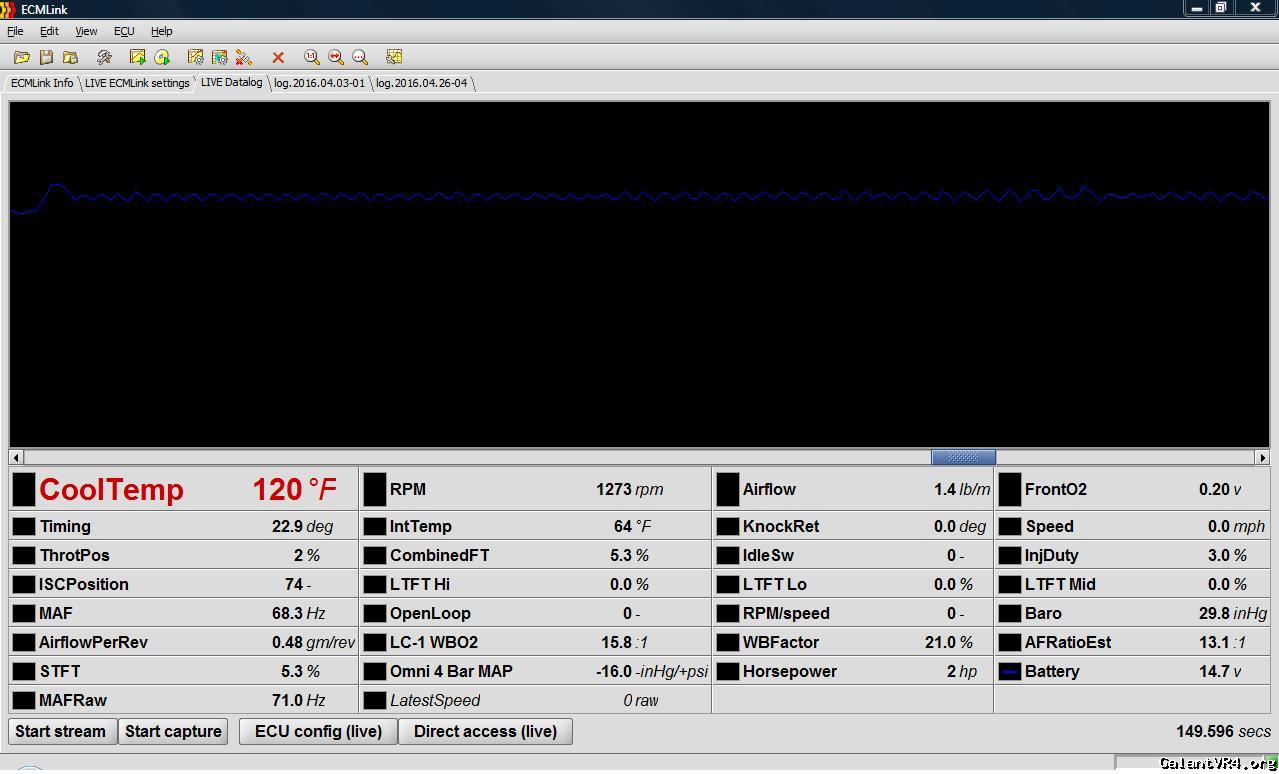Screen dimensions: 1279x774
Task: Switch to the ECMLink Info tab
Action: tap(42, 83)
